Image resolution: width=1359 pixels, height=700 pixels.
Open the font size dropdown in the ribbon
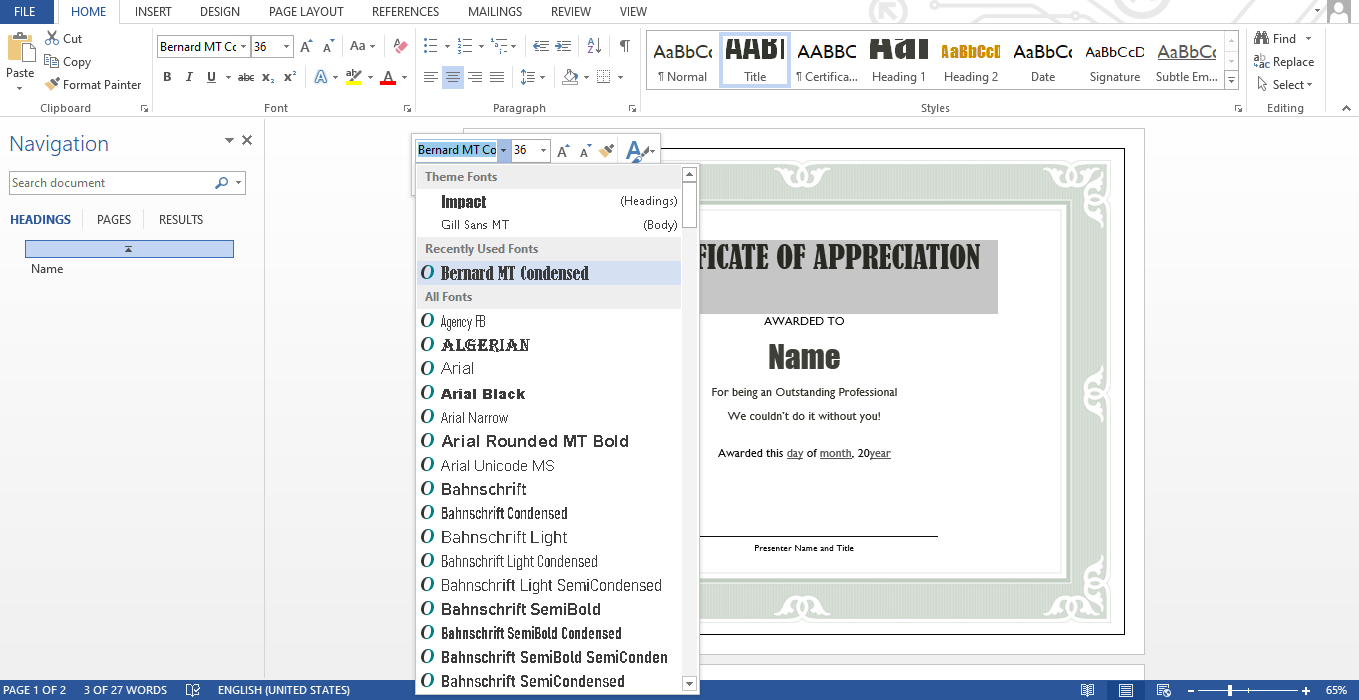click(287, 46)
